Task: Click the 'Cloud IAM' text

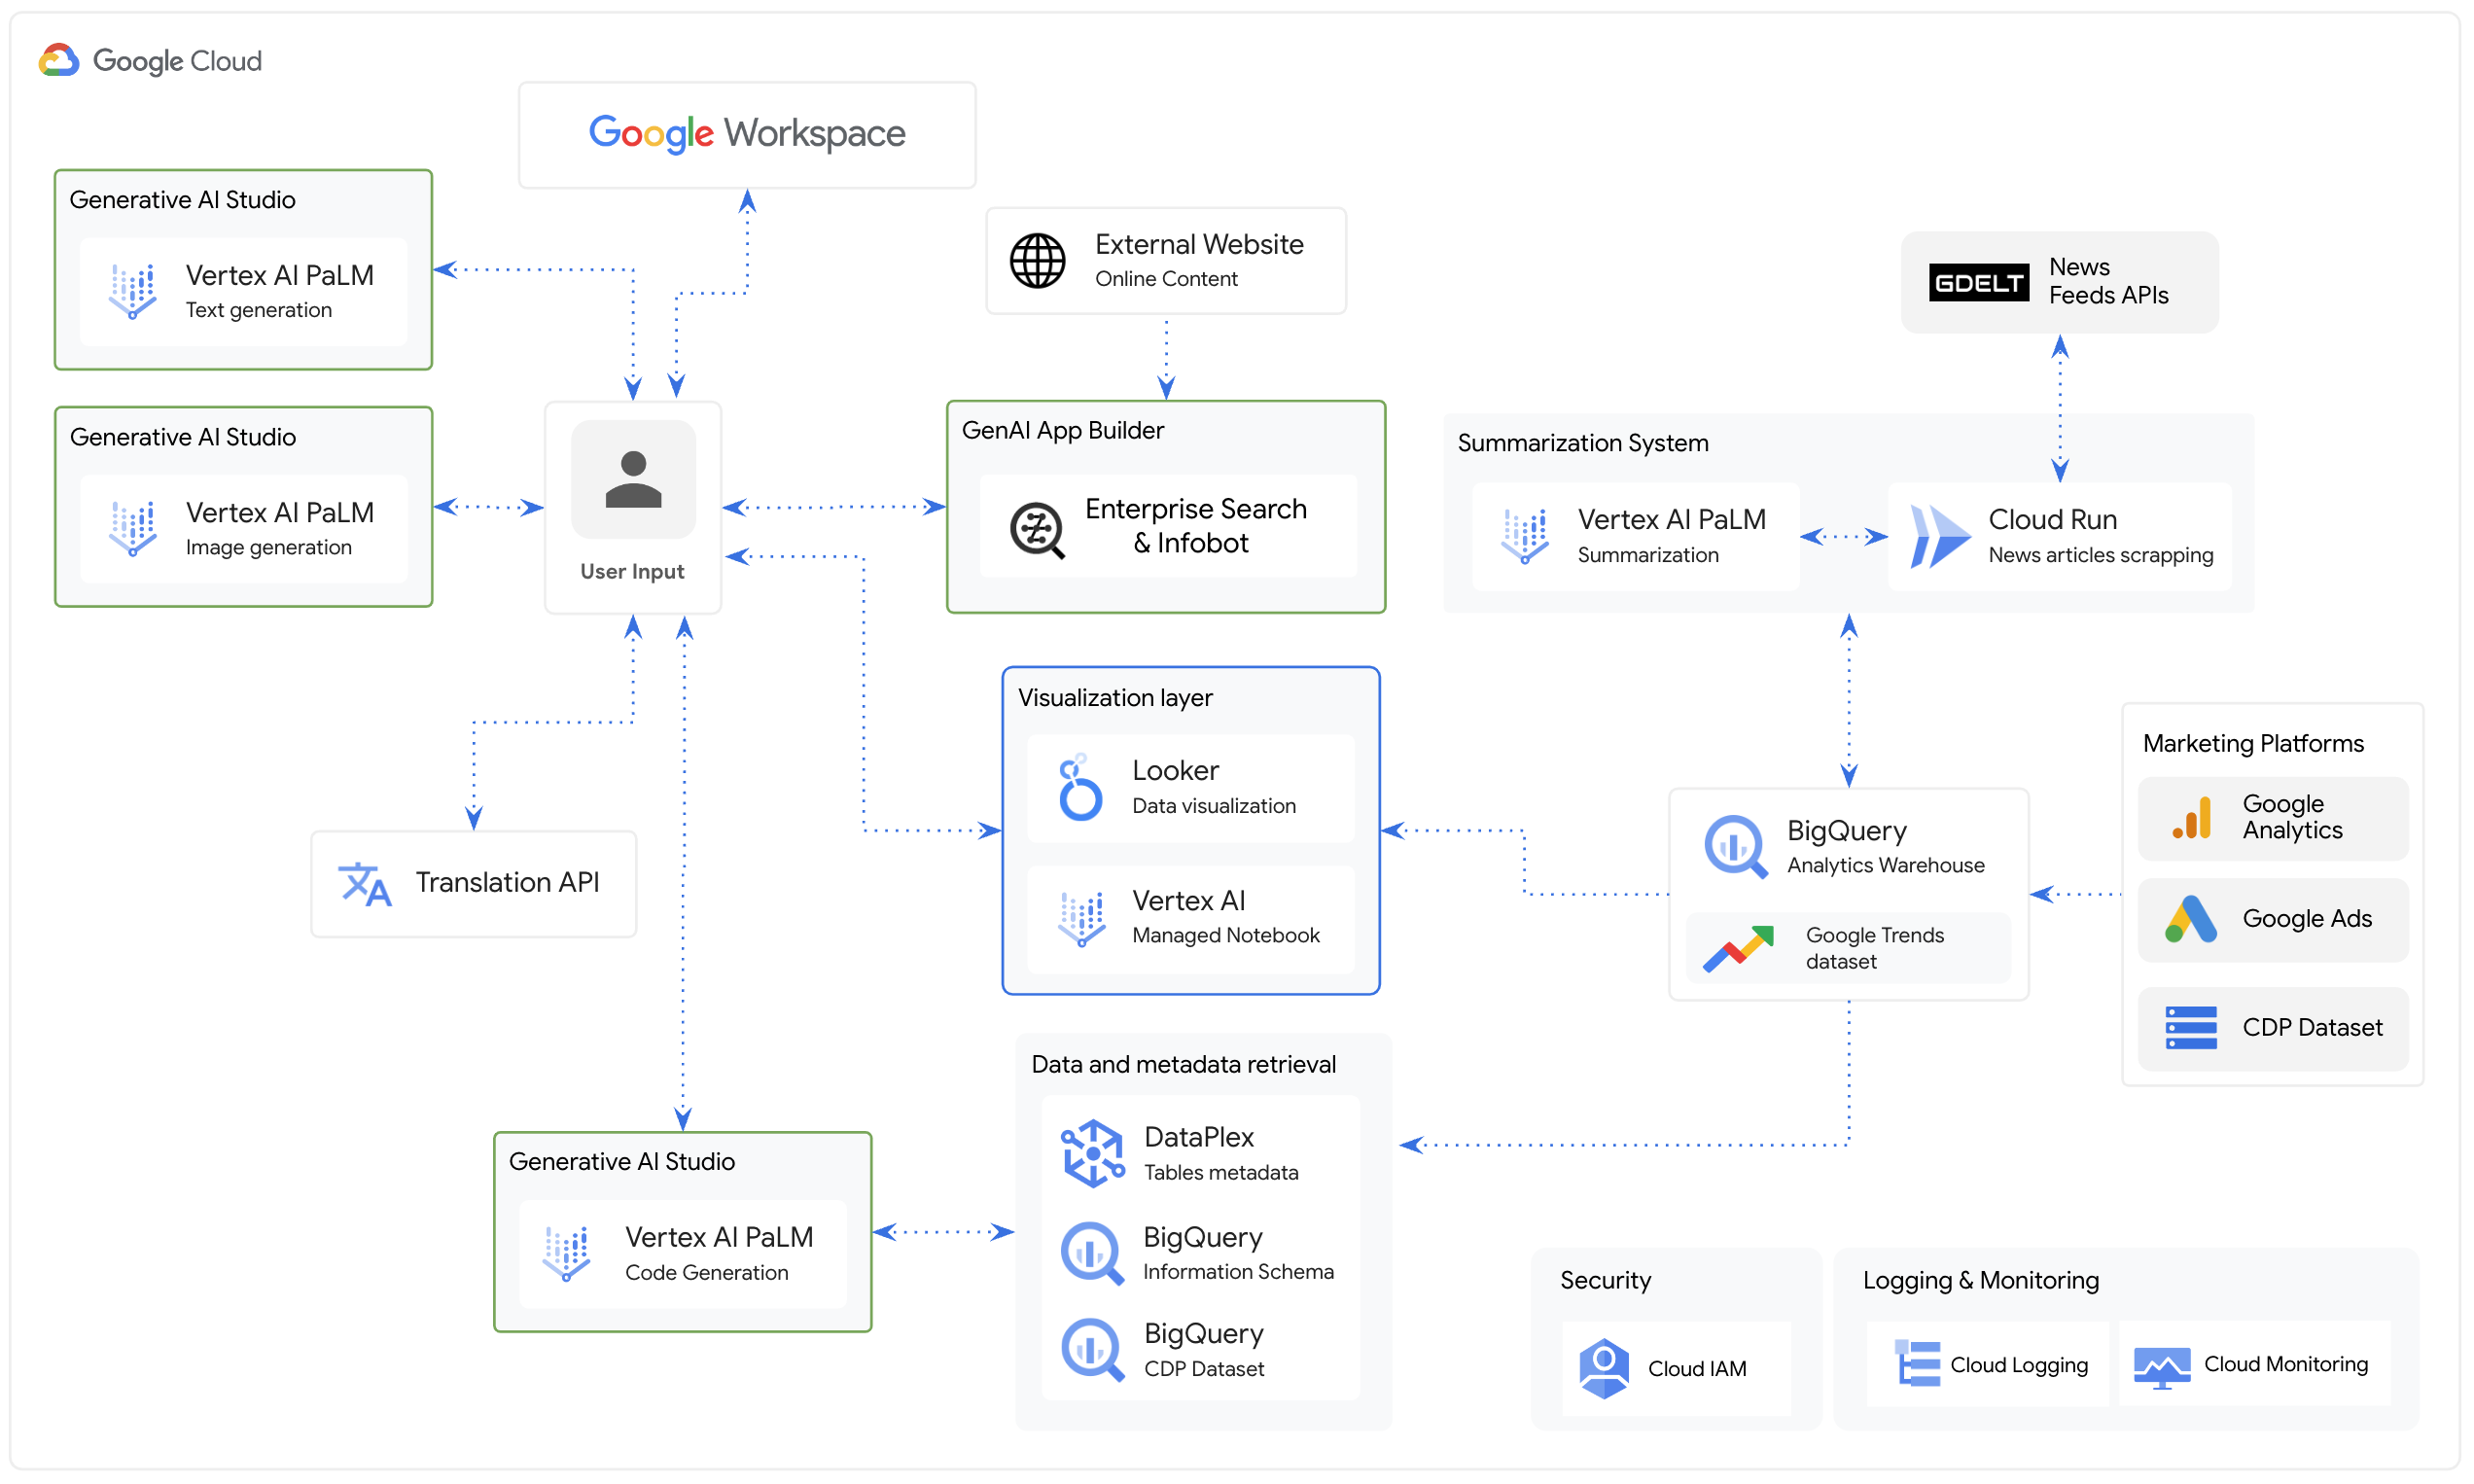Action: [1698, 1369]
